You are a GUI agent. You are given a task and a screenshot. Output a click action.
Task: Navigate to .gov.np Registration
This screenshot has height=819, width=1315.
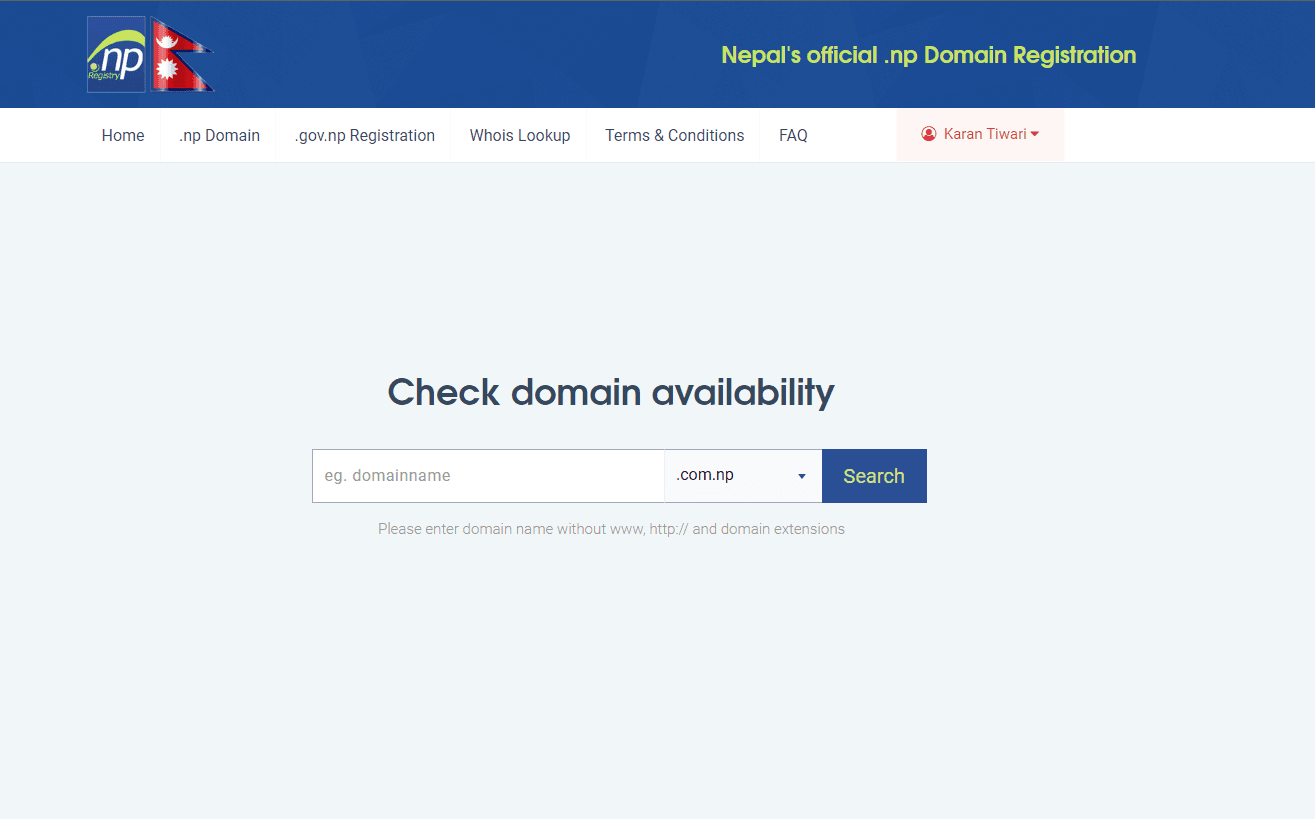pos(364,135)
